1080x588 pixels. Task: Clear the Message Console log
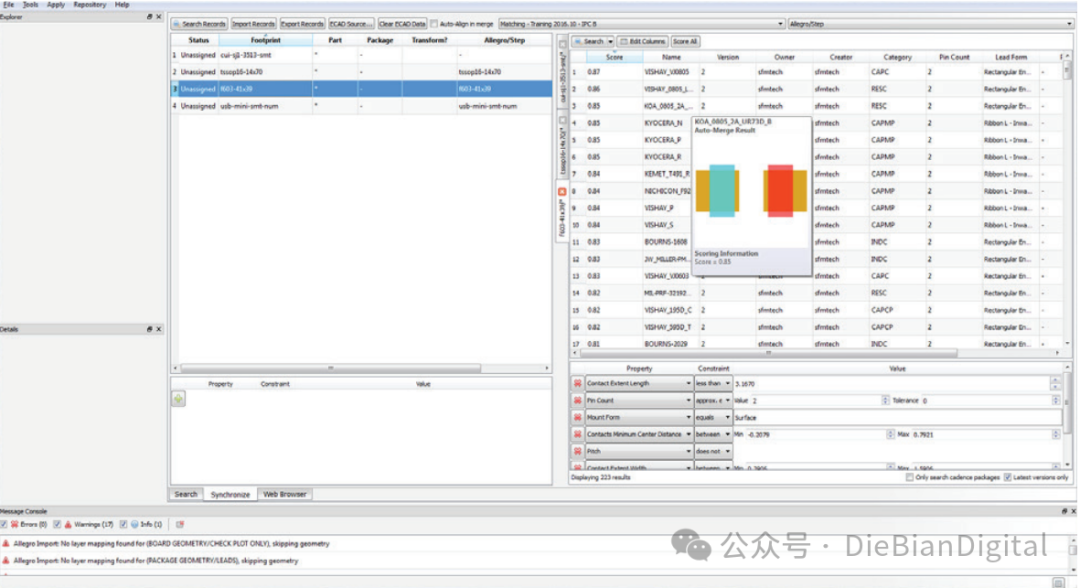[x=180, y=525]
